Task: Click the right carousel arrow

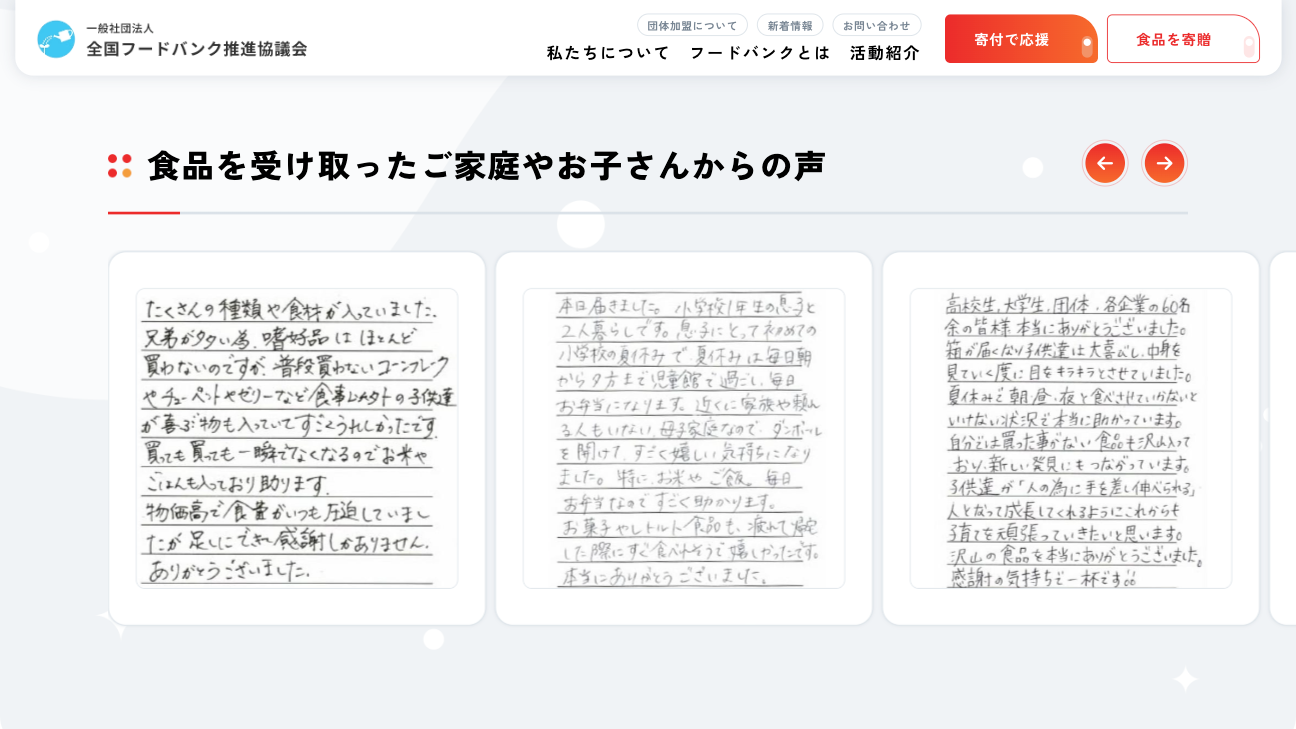Action: click(x=1164, y=163)
